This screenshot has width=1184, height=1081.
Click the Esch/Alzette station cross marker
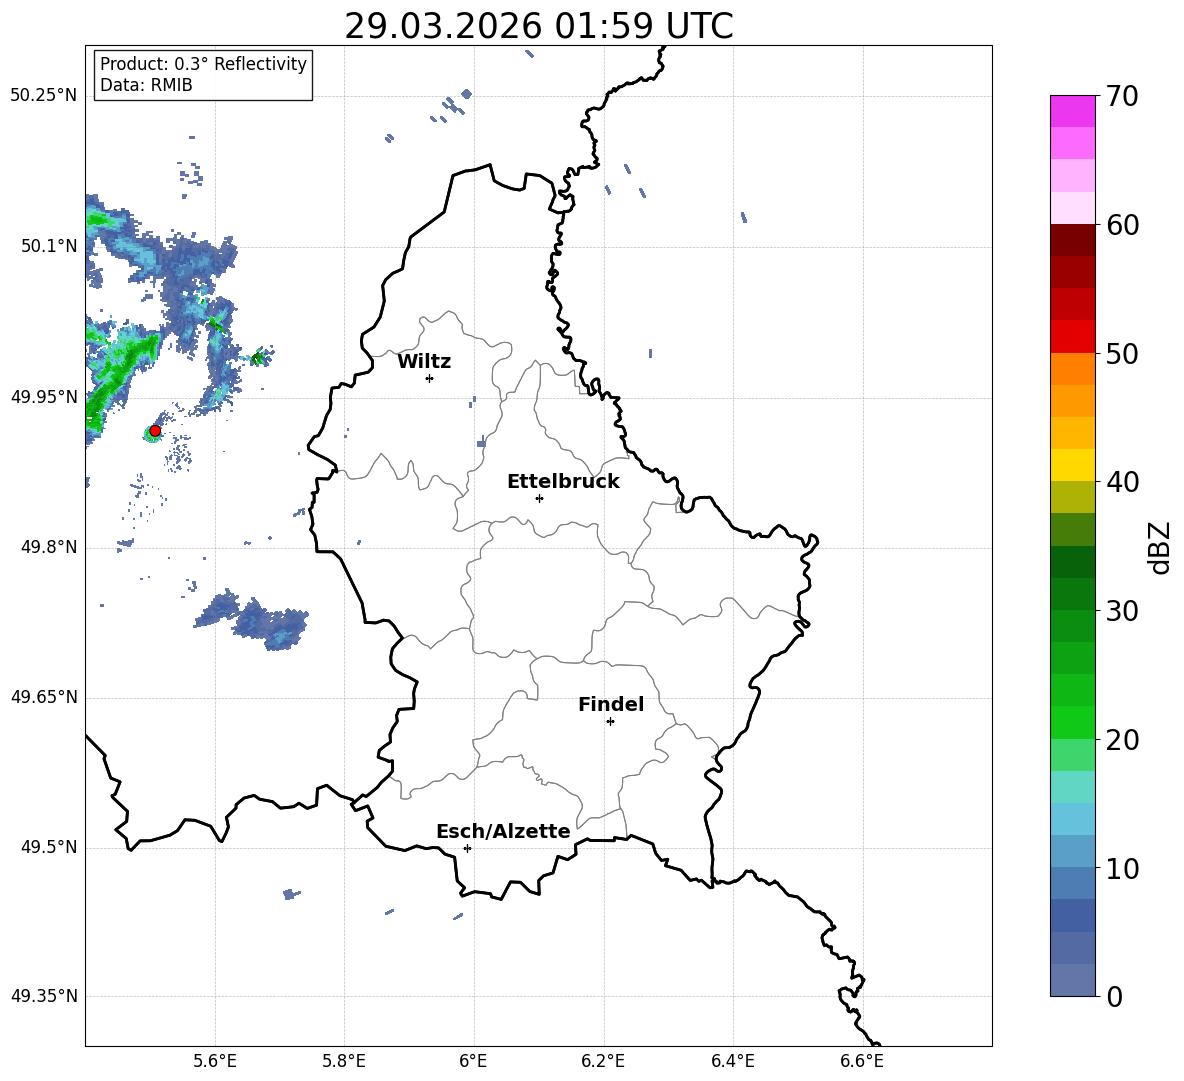point(467,848)
